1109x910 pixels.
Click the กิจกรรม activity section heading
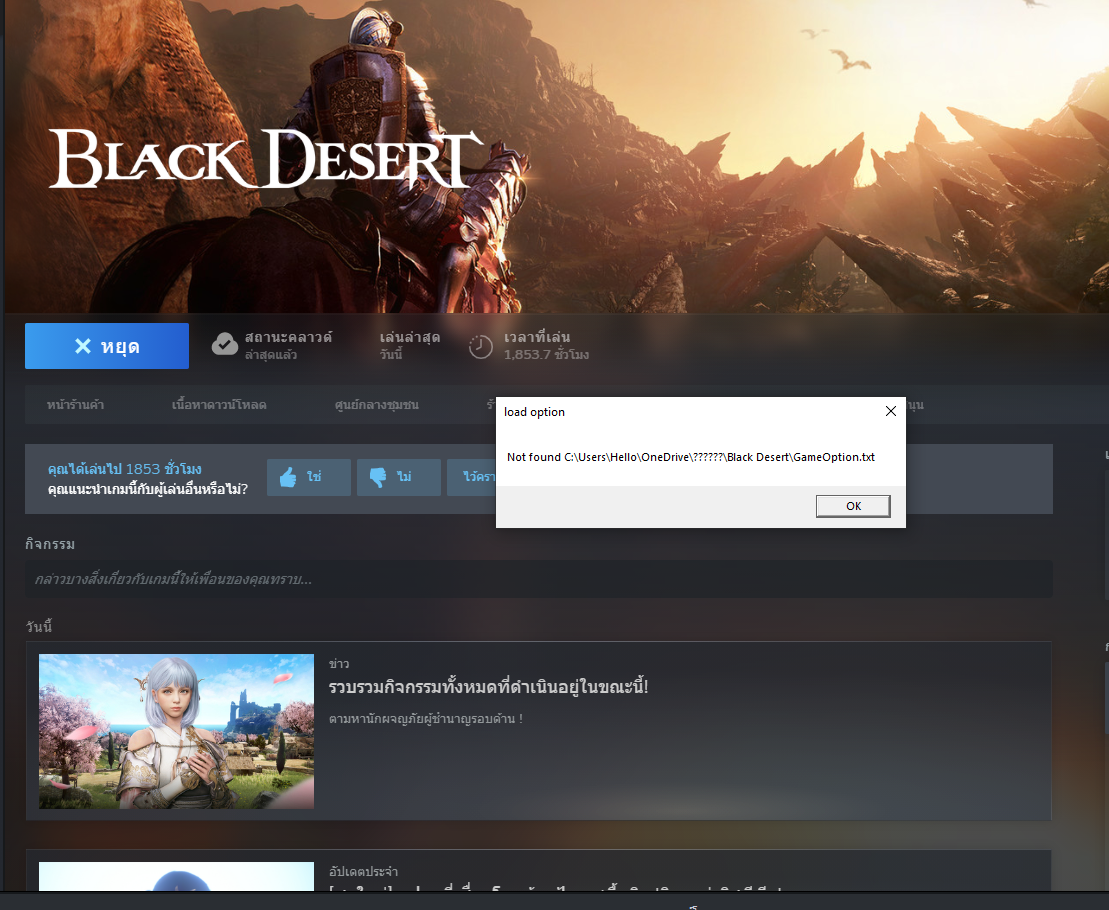tap(50, 544)
